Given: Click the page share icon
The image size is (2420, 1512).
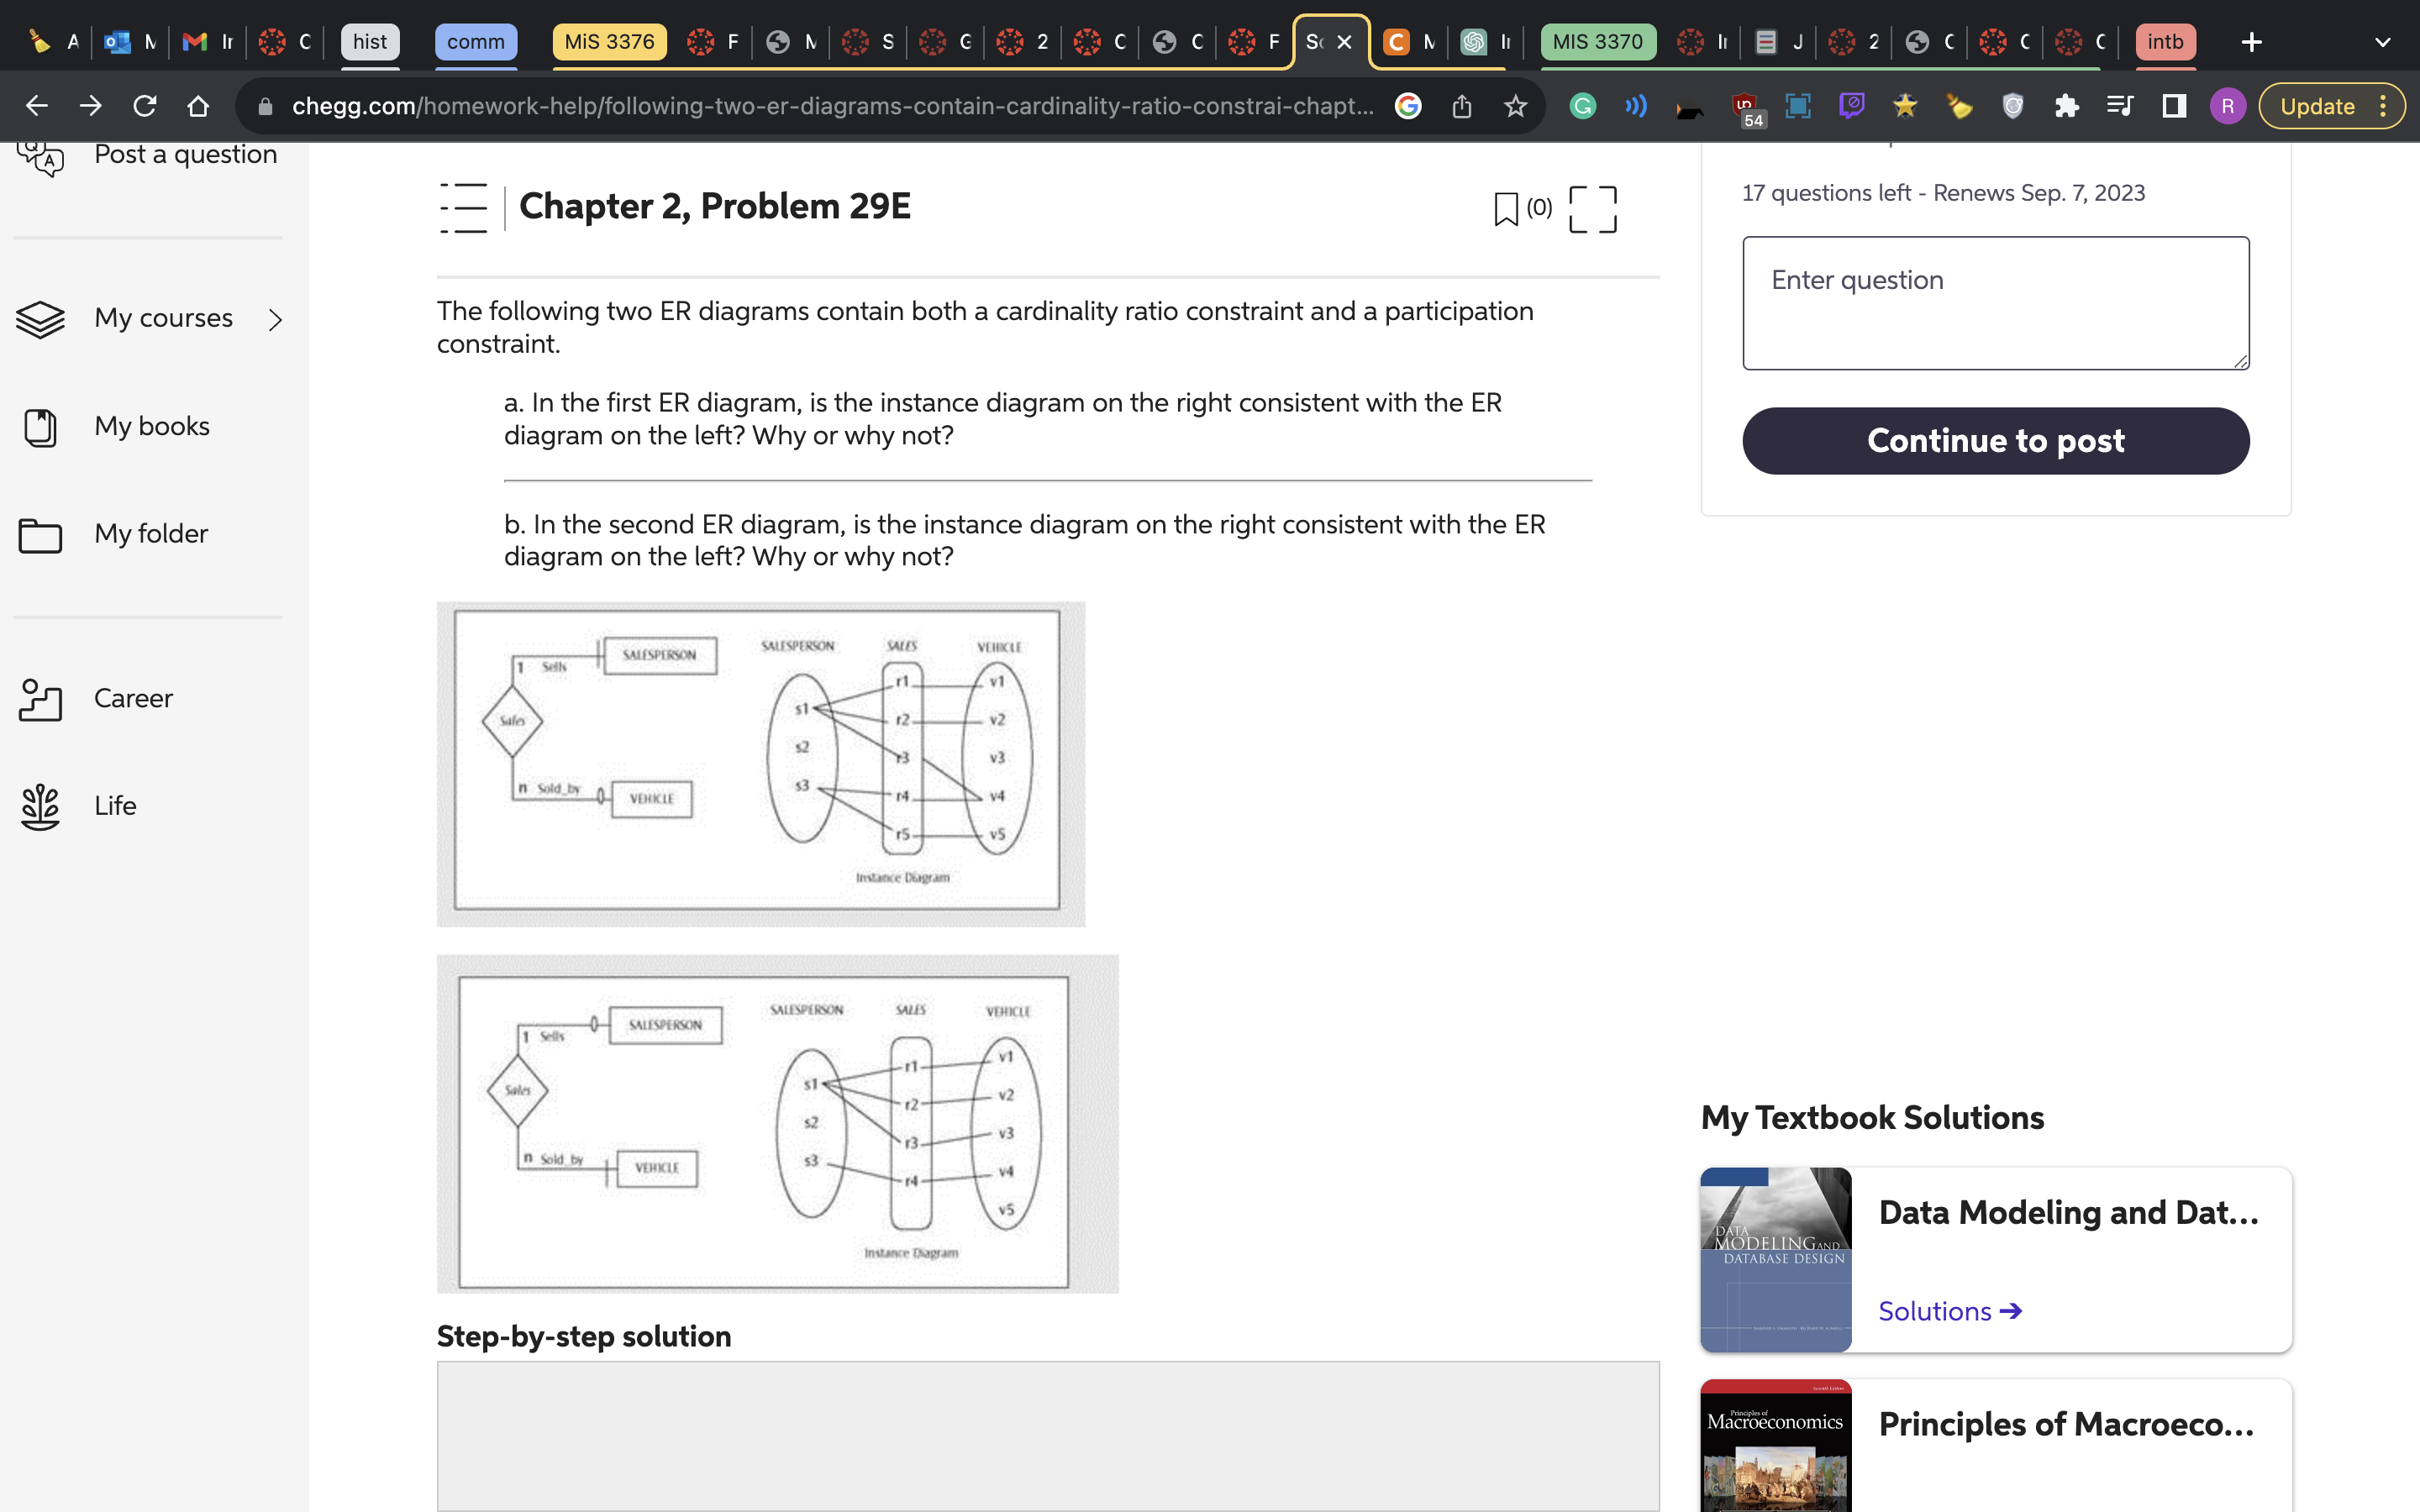Looking at the screenshot, I should pos(1461,106).
